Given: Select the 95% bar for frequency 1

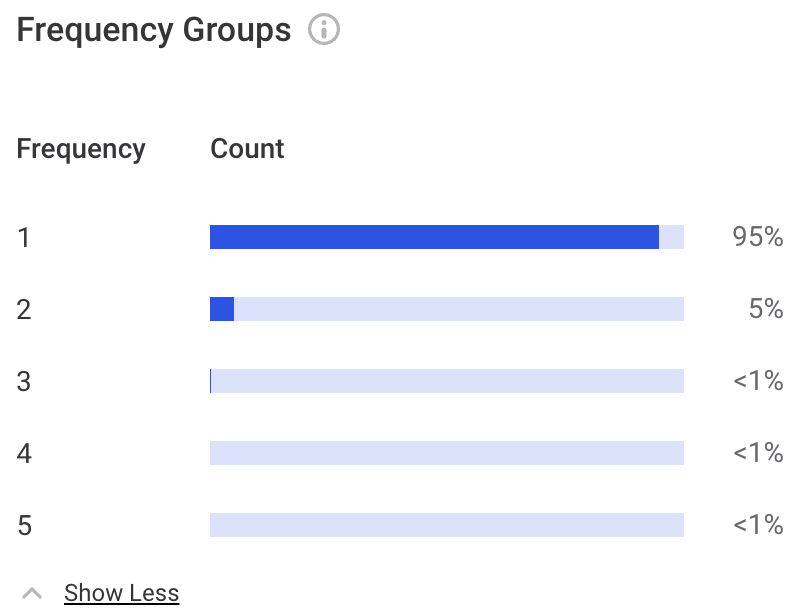Looking at the screenshot, I should pyautogui.click(x=434, y=237).
